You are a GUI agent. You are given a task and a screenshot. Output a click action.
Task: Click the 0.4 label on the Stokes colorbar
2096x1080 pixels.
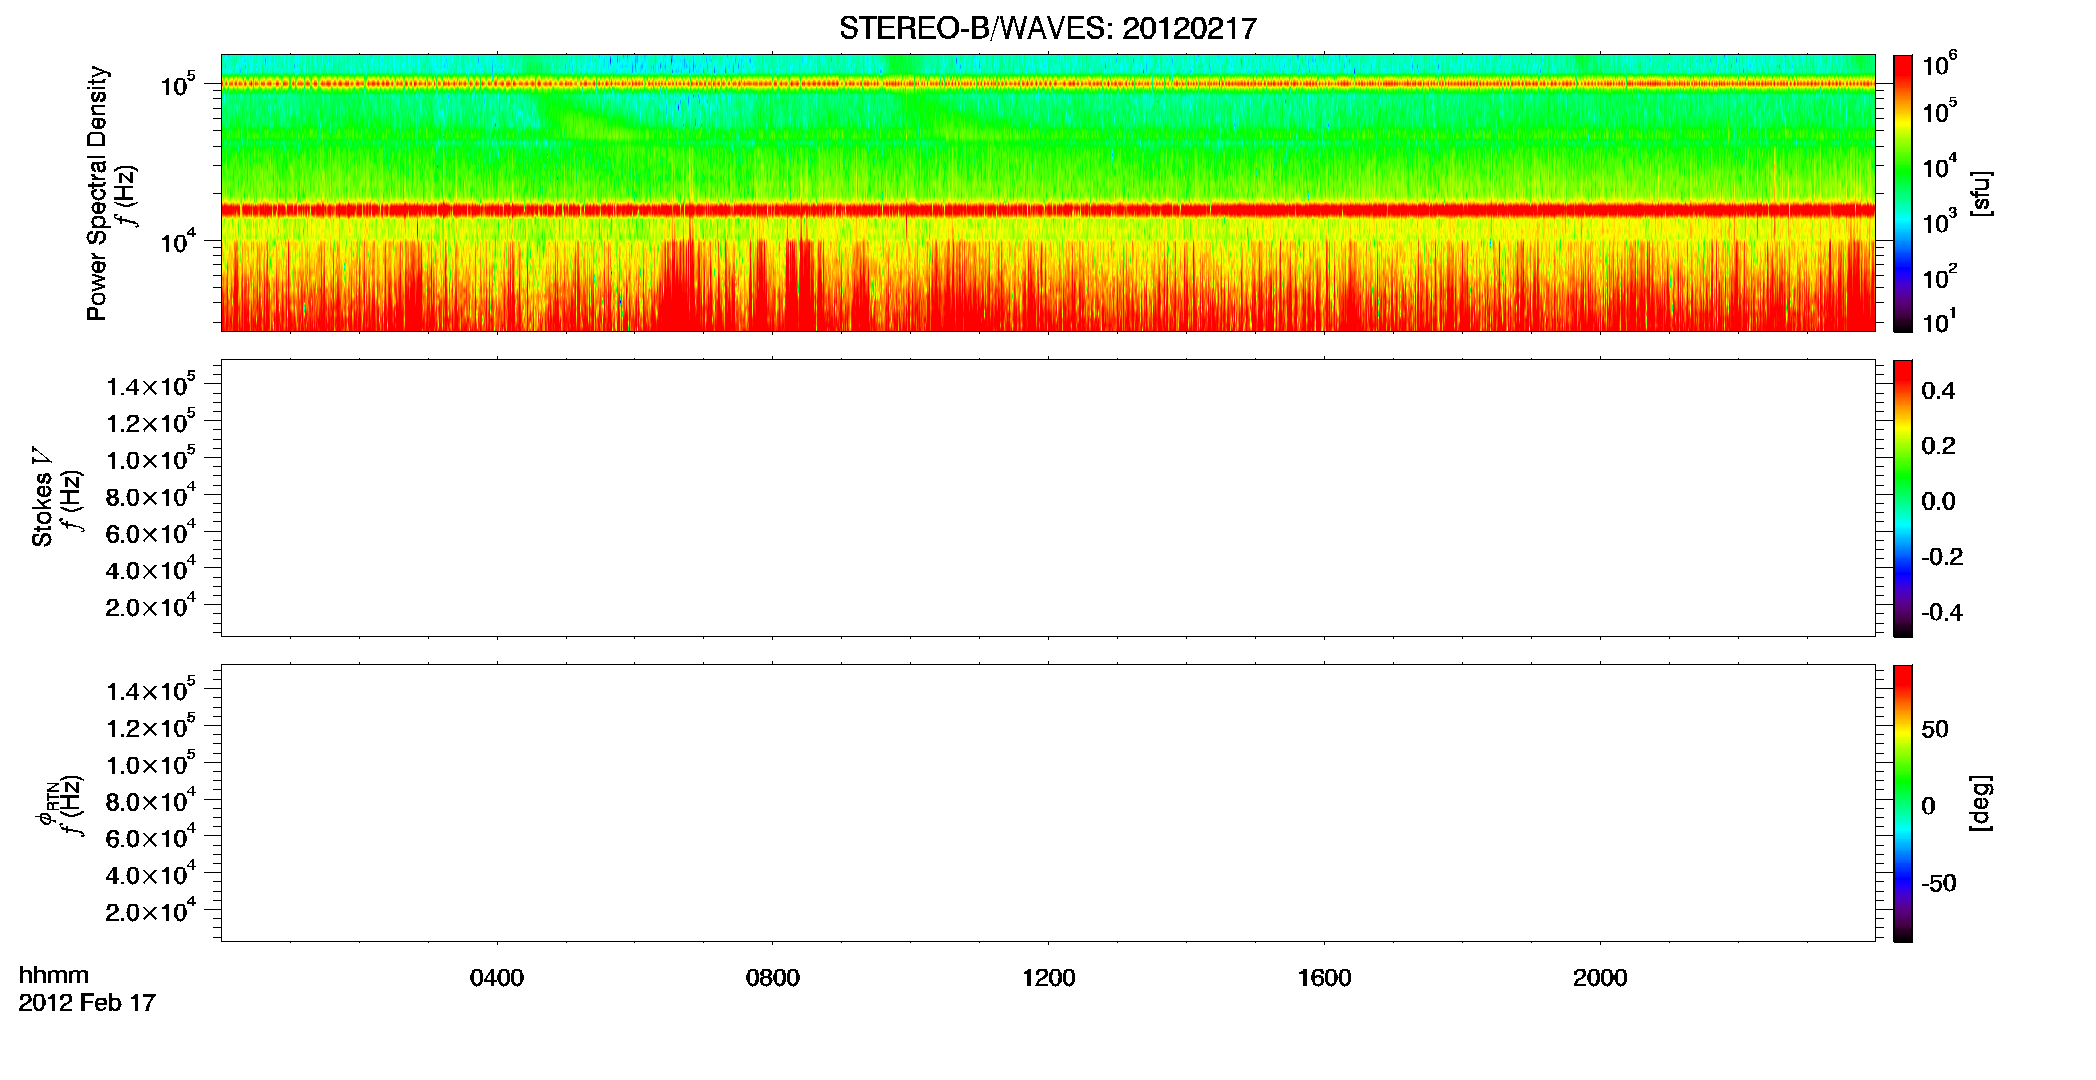[x=1938, y=391]
